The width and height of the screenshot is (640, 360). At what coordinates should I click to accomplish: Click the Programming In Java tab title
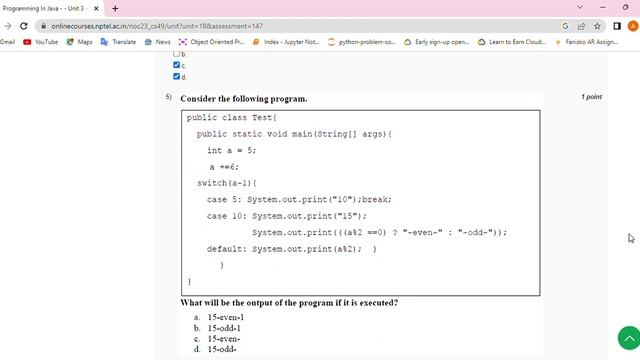tap(44, 8)
